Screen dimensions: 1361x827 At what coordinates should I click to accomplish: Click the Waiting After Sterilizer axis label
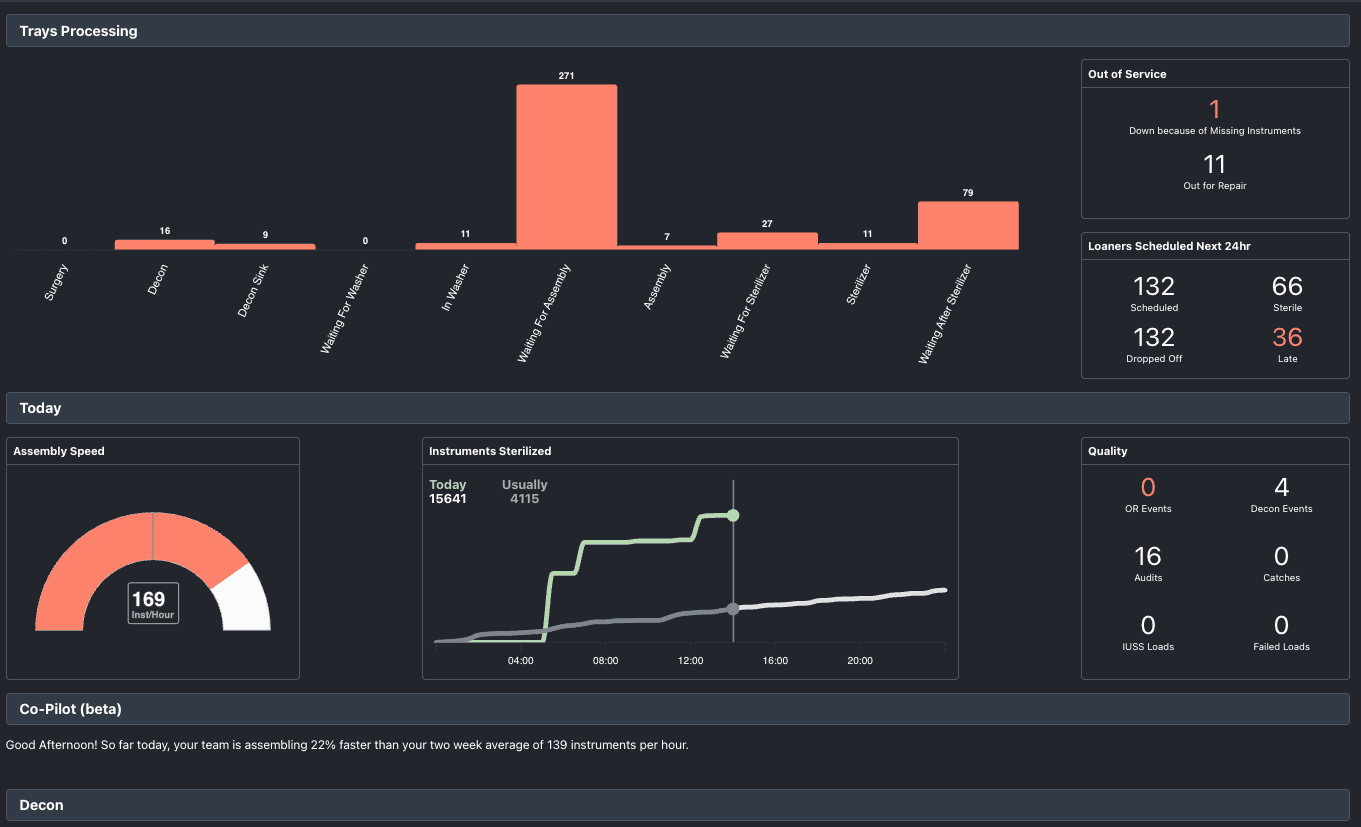click(x=946, y=314)
